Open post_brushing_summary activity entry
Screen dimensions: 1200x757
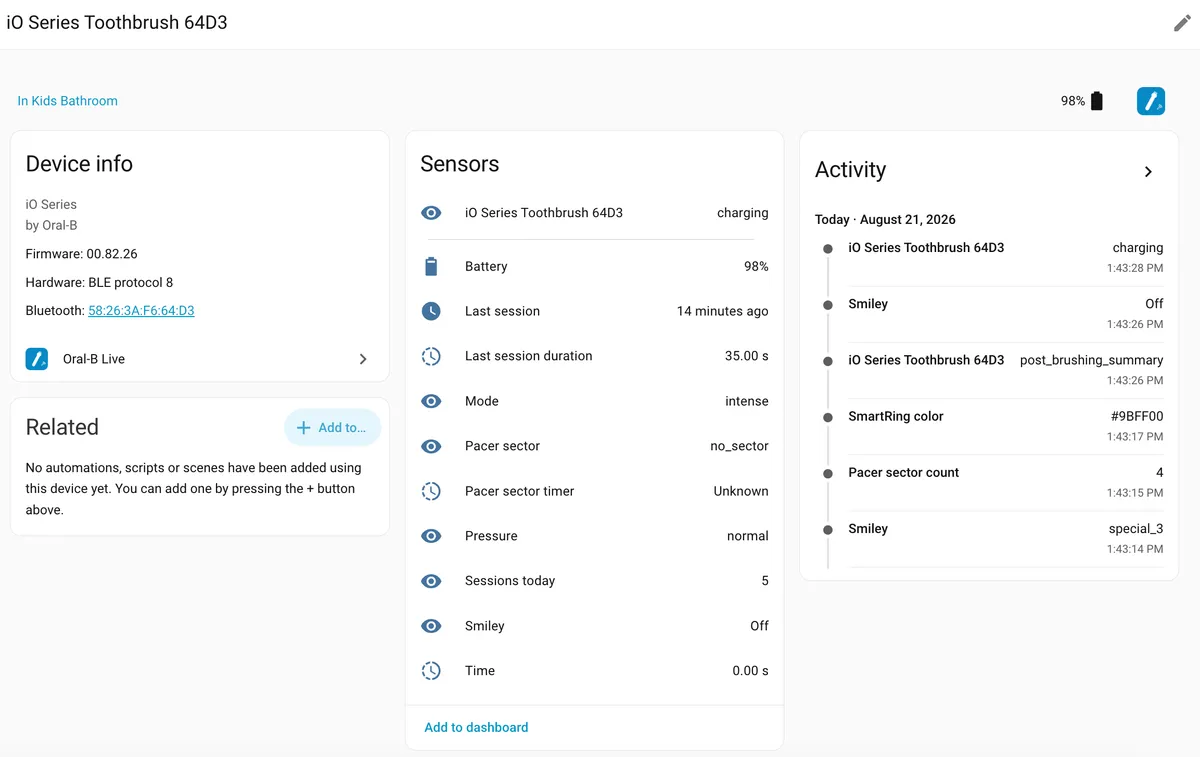point(1005,369)
